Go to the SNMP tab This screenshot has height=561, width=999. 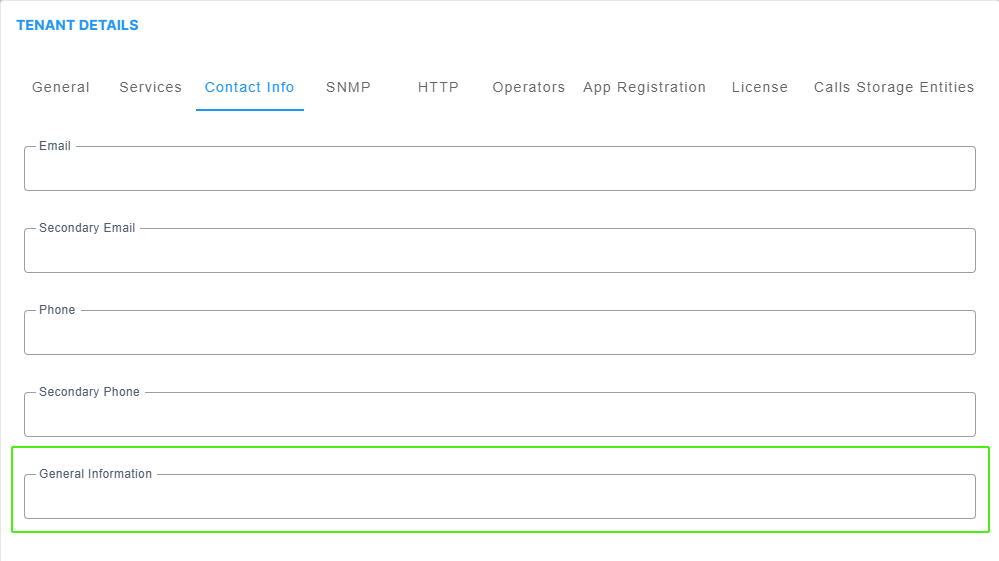tap(348, 87)
